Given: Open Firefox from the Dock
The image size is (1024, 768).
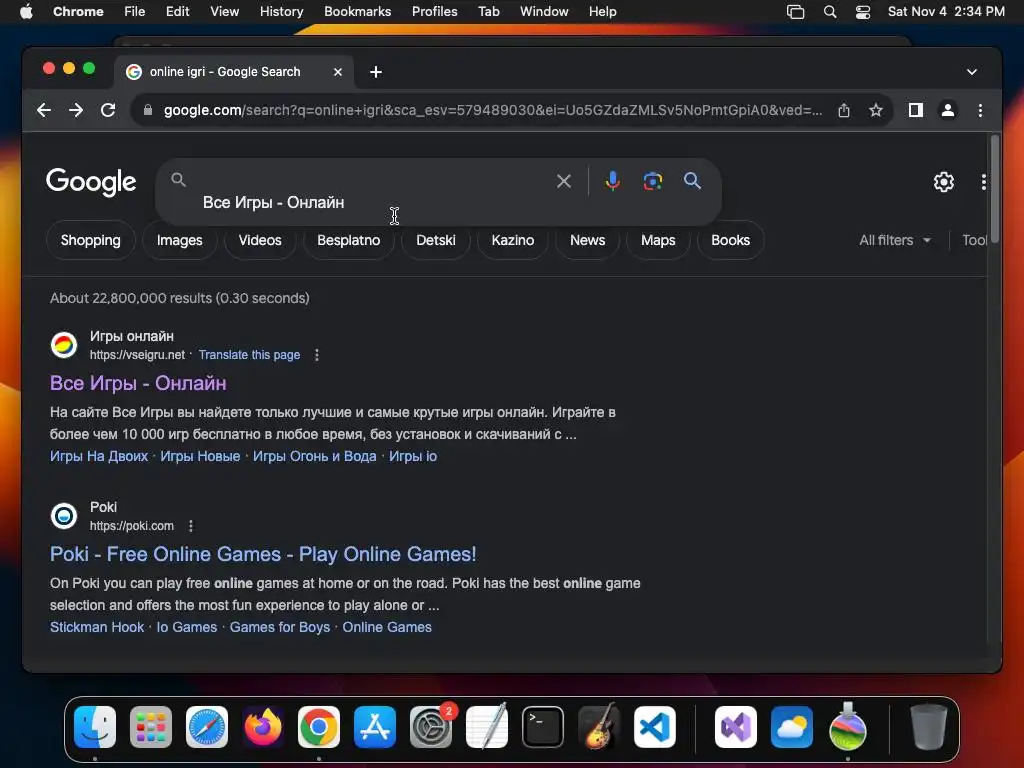Looking at the screenshot, I should point(263,727).
